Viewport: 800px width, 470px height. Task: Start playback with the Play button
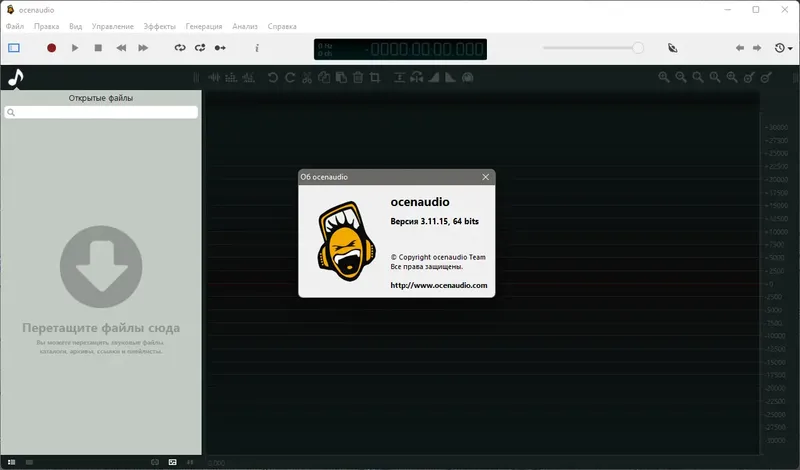click(75, 48)
